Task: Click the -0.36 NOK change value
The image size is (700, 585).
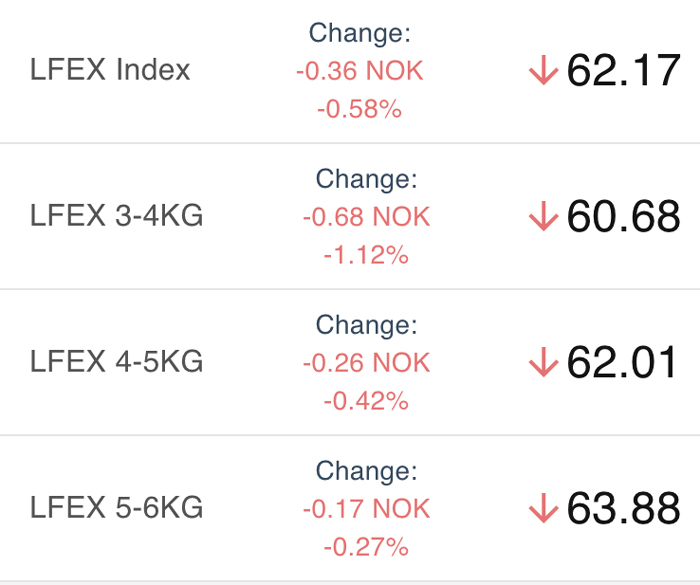Action: coord(360,71)
